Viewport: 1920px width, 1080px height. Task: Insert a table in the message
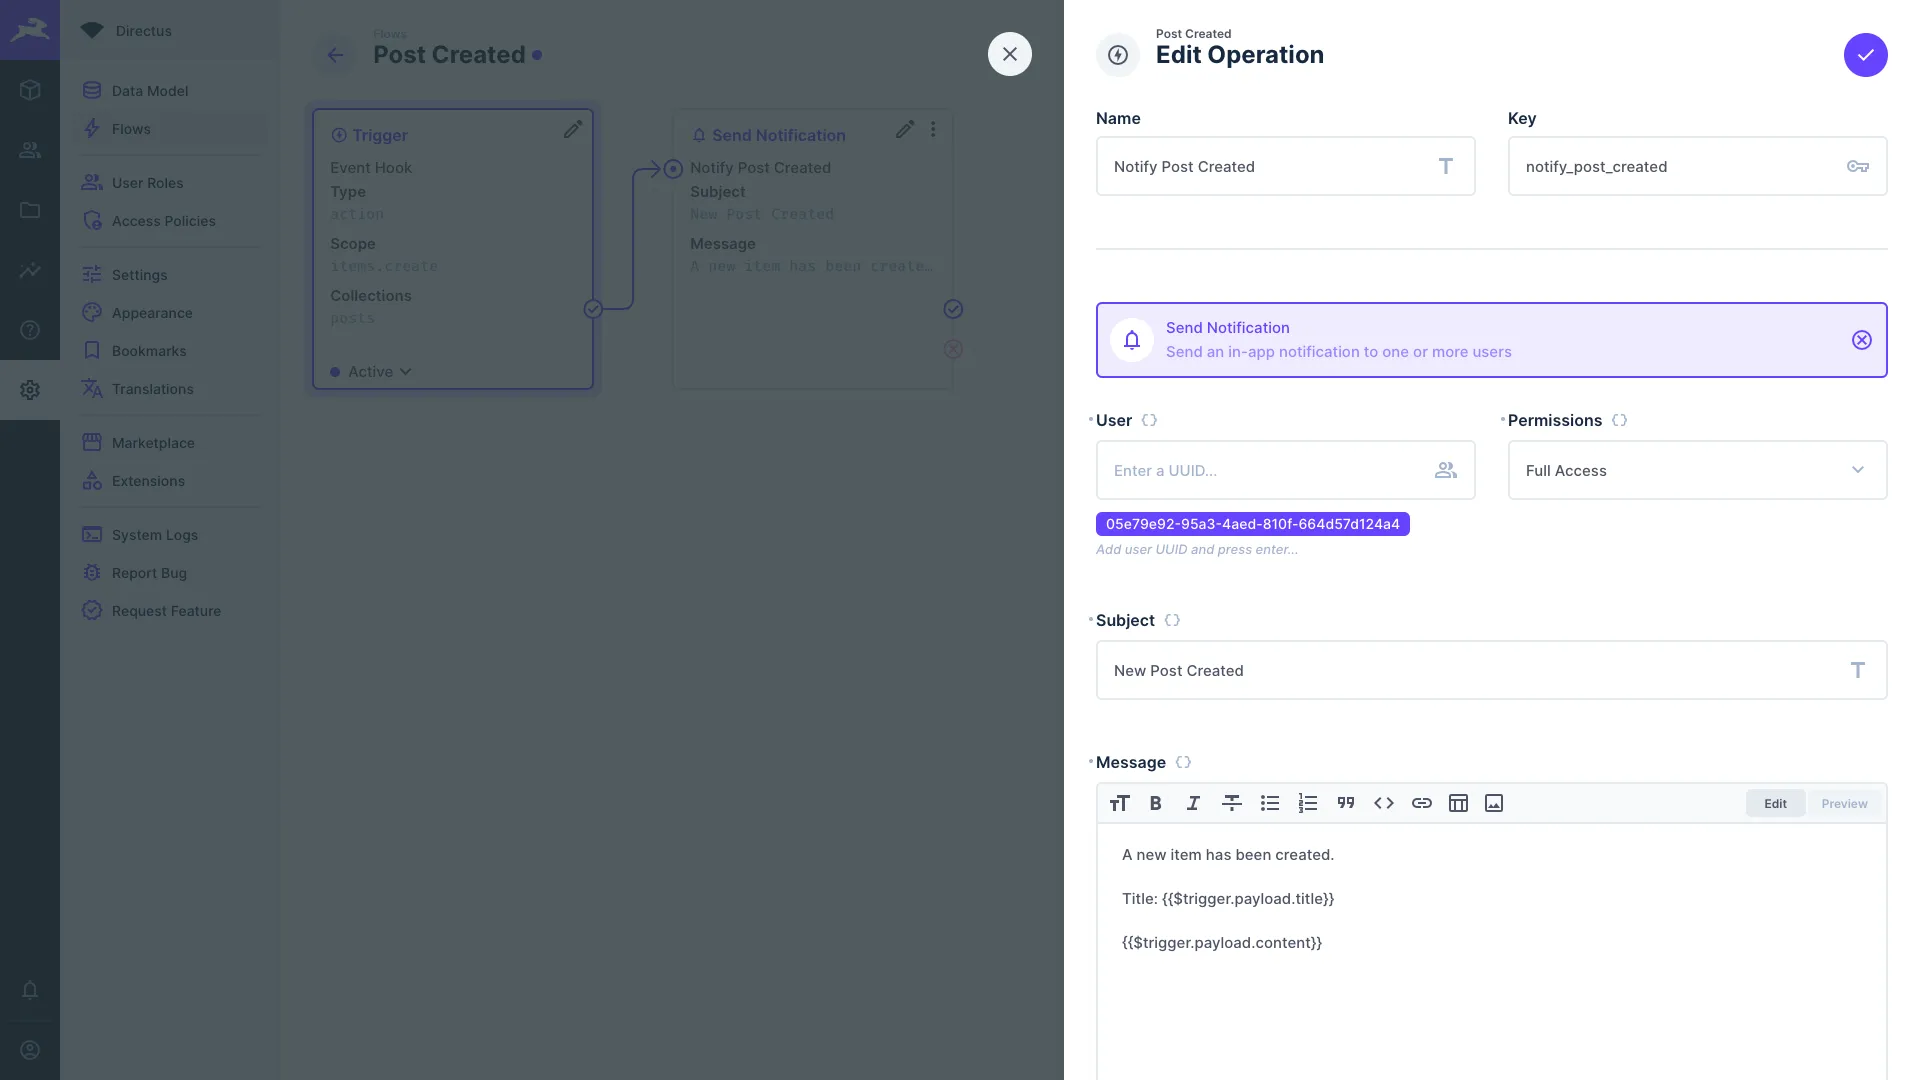pos(1458,803)
